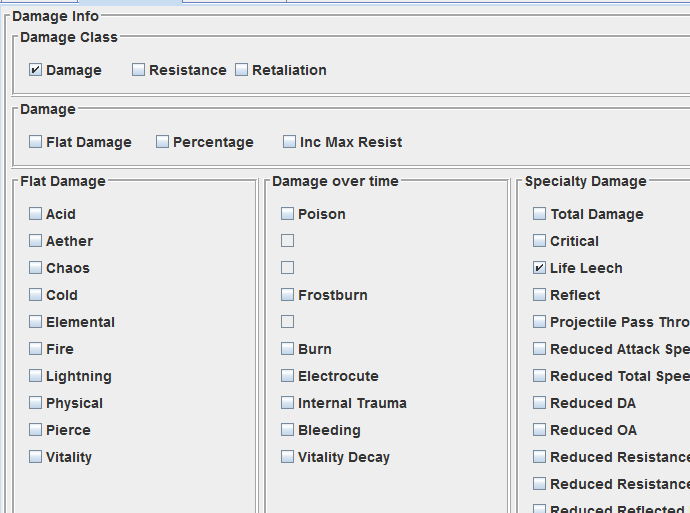Tick the Elemental checkbox
The height and width of the screenshot is (513, 690).
pos(36,322)
